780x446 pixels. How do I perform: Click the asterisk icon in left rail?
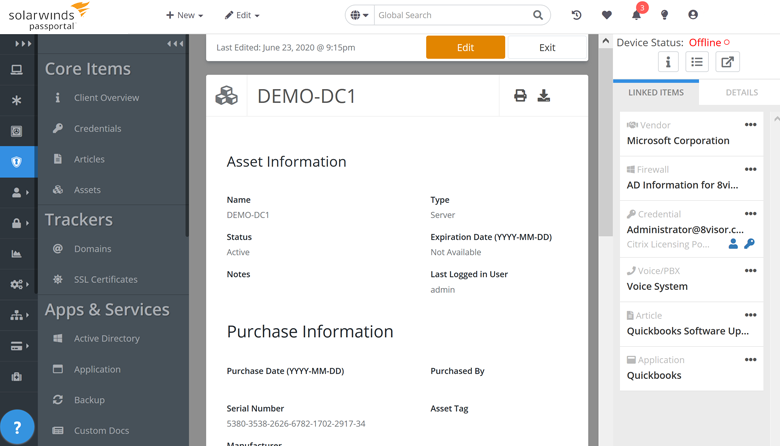coord(16,100)
